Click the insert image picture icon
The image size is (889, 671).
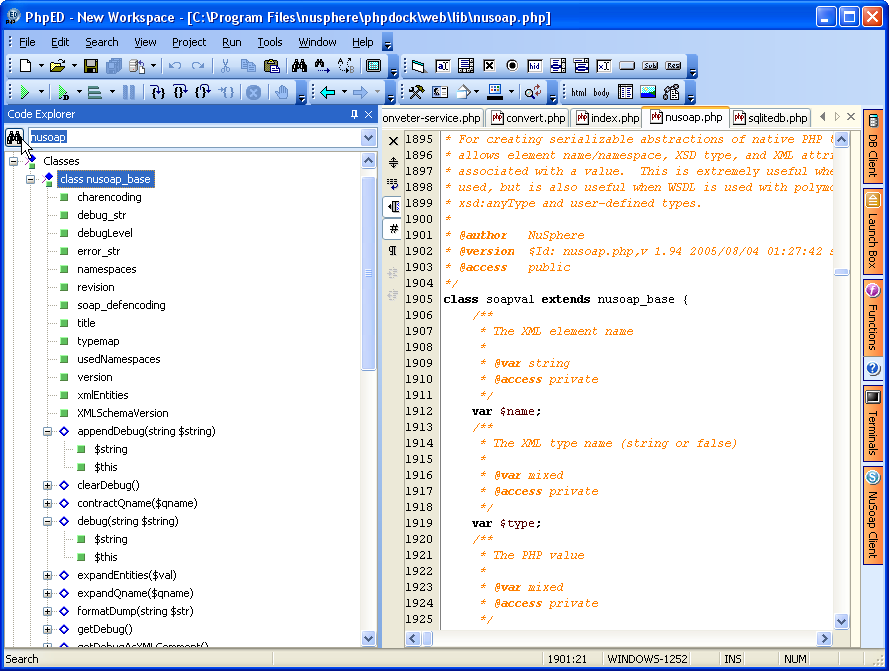(x=648, y=92)
